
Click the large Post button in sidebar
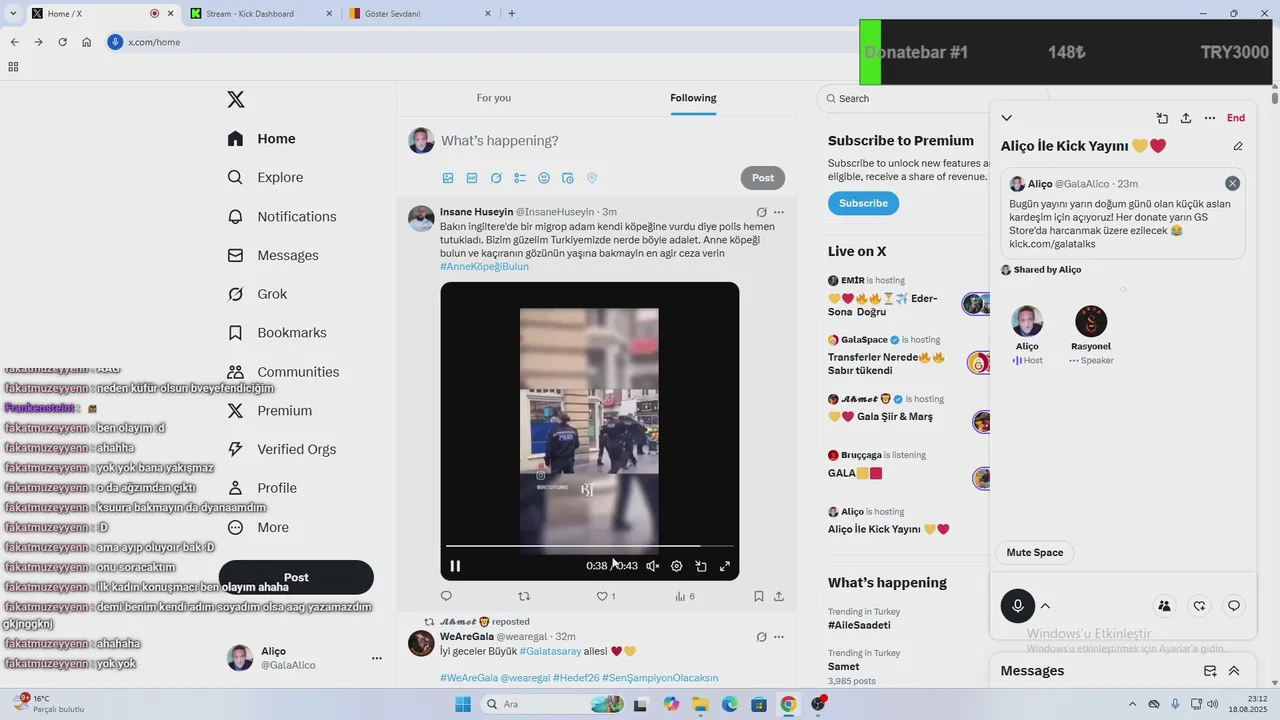click(x=296, y=577)
